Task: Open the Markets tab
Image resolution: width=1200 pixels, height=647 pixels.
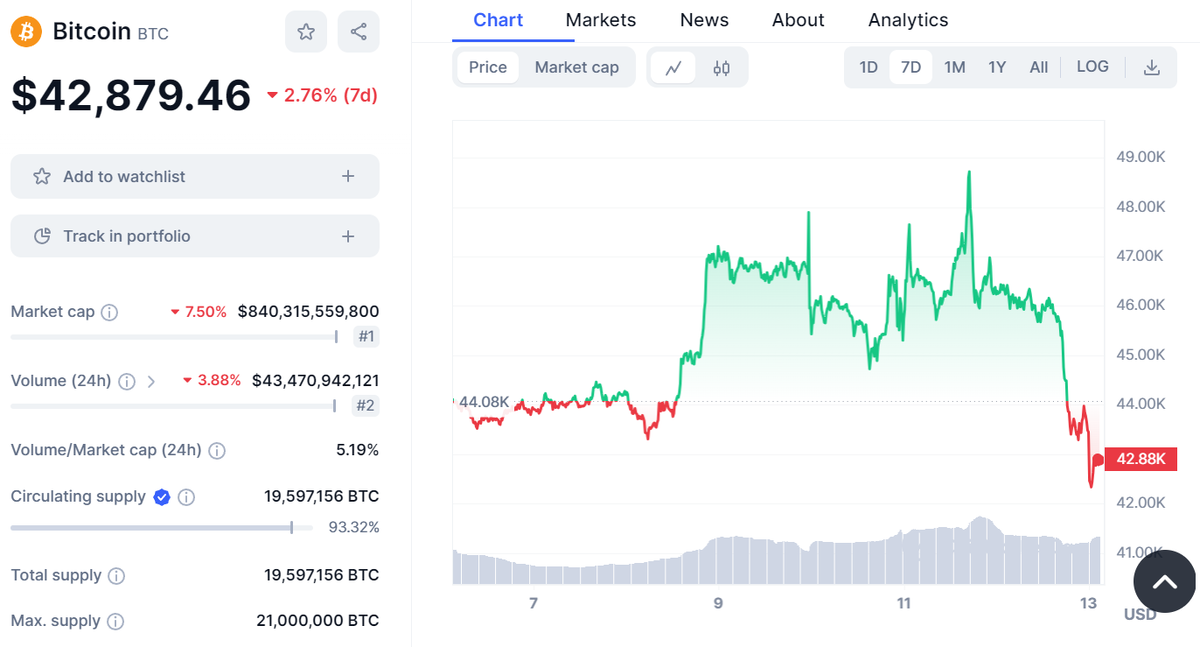Action: (601, 20)
